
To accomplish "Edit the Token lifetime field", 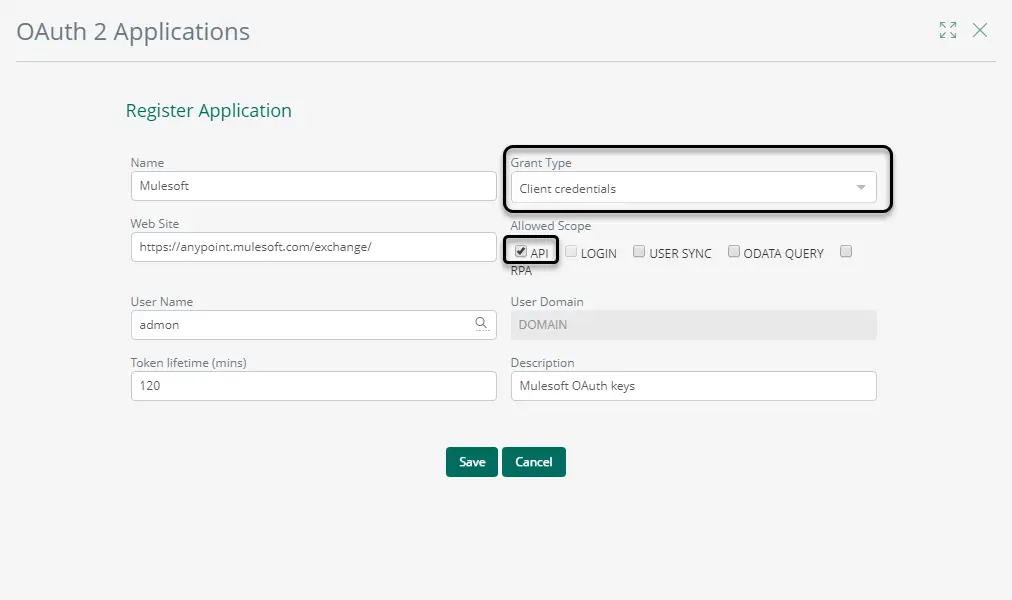I will (314, 386).
